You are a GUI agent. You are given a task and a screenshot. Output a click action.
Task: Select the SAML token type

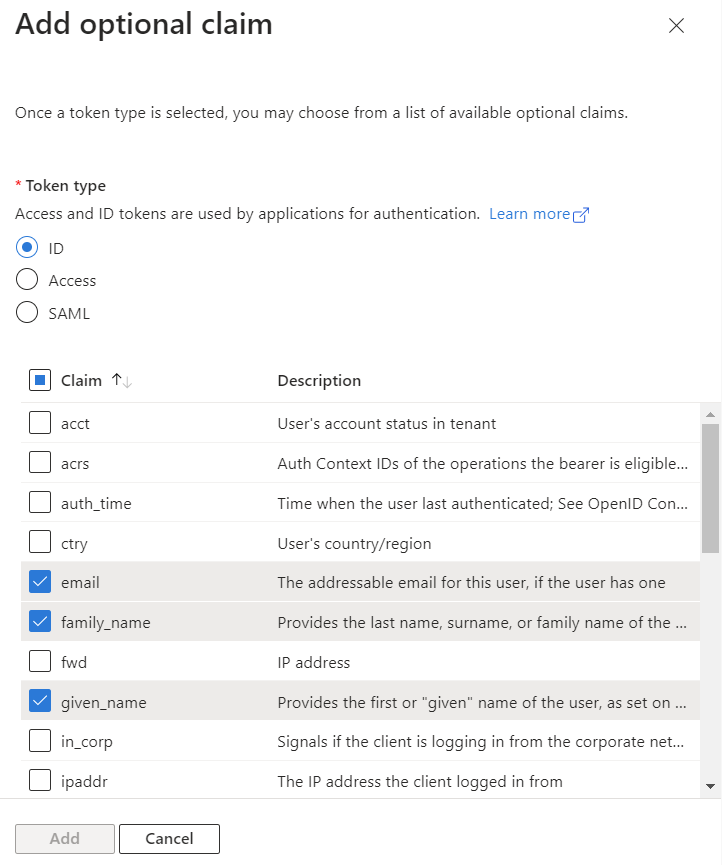click(28, 313)
